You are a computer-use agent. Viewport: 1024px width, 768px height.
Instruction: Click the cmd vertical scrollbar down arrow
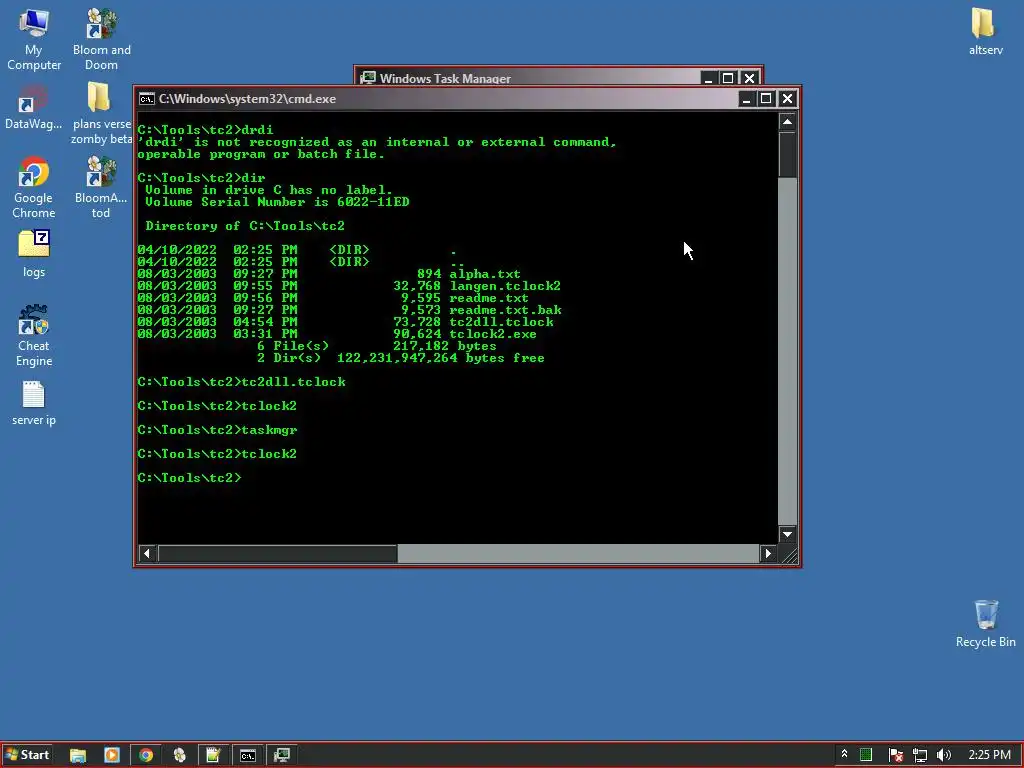[x=788, y=534]
